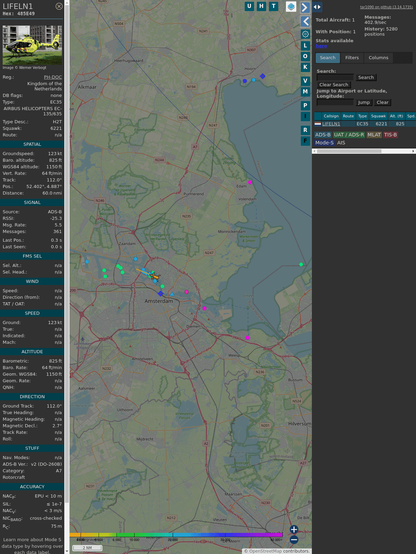Click the left chevron sidebar arrow
Screen dimensions: 416x554
(305, 21)
